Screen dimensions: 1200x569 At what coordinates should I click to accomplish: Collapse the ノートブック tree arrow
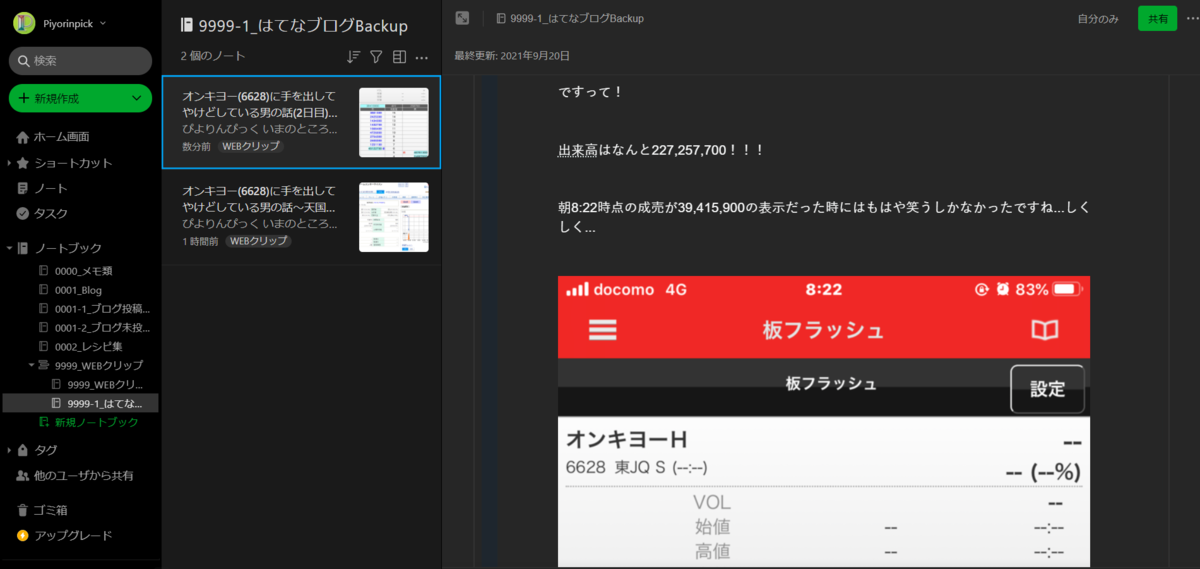click(9, 248)
